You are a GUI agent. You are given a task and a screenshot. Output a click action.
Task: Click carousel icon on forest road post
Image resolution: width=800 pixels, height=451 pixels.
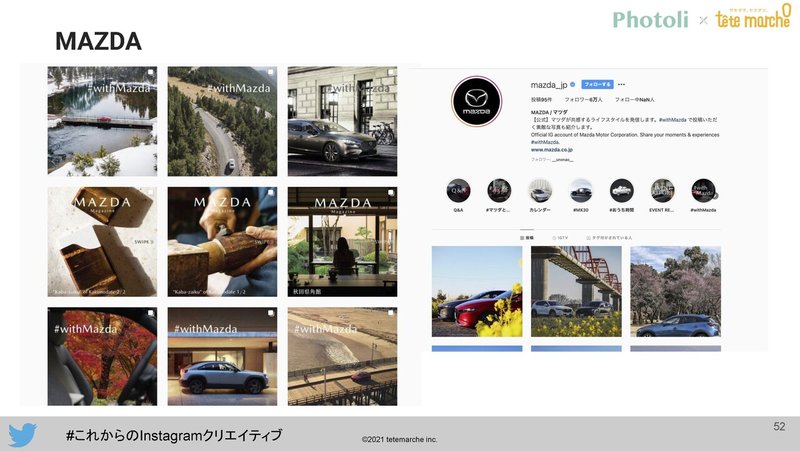[270, 72]
